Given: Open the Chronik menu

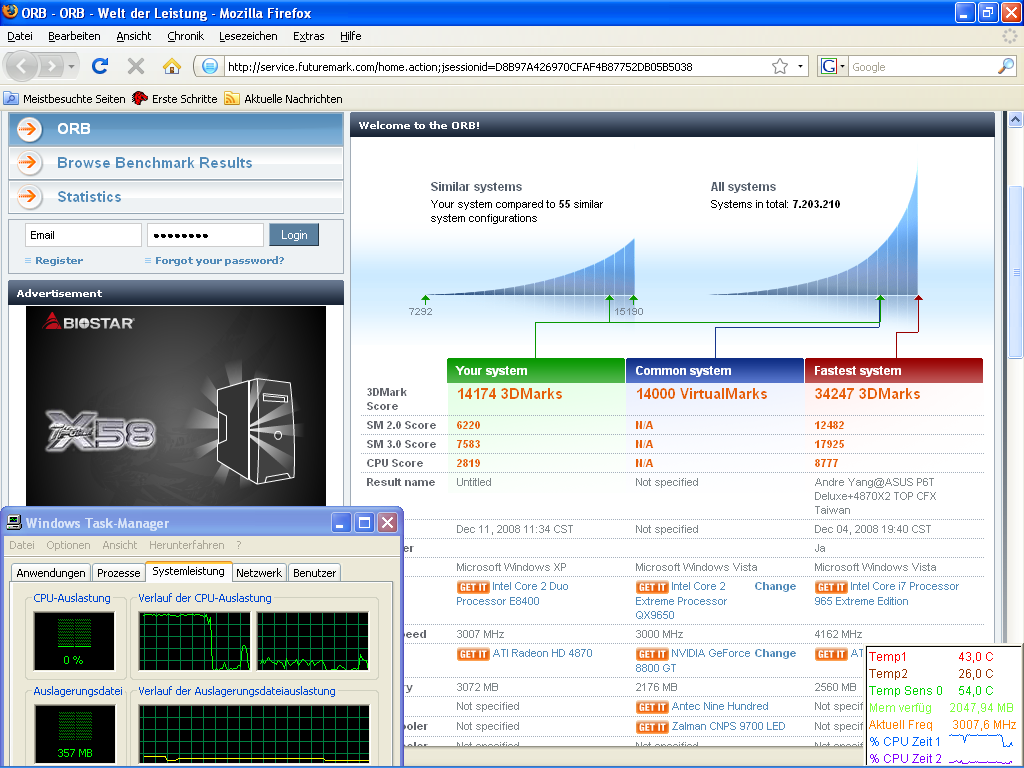Looking at the screenshot, I should pos(185,36).
